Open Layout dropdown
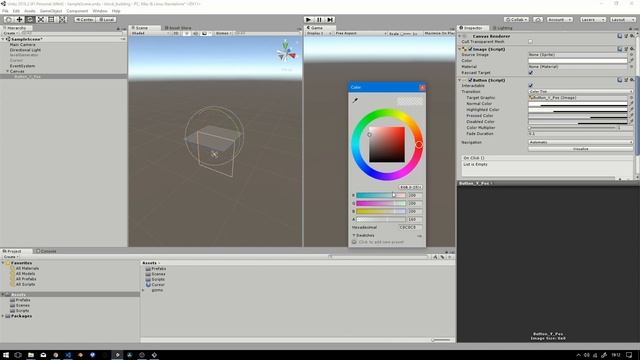This screenshot has width=640, height=360. pyautogui.click(x=622, y=19)
